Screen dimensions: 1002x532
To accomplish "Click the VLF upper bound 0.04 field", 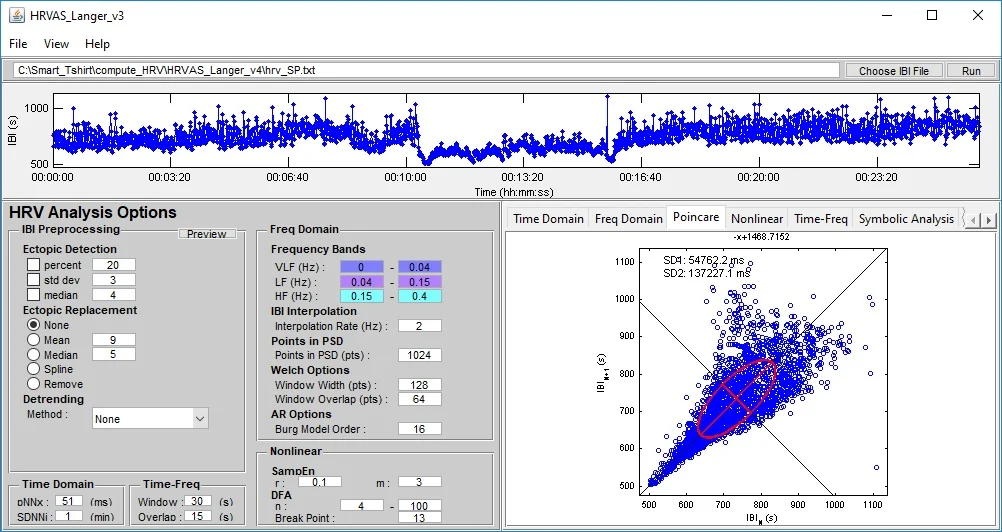I will (x=419, y=267).
